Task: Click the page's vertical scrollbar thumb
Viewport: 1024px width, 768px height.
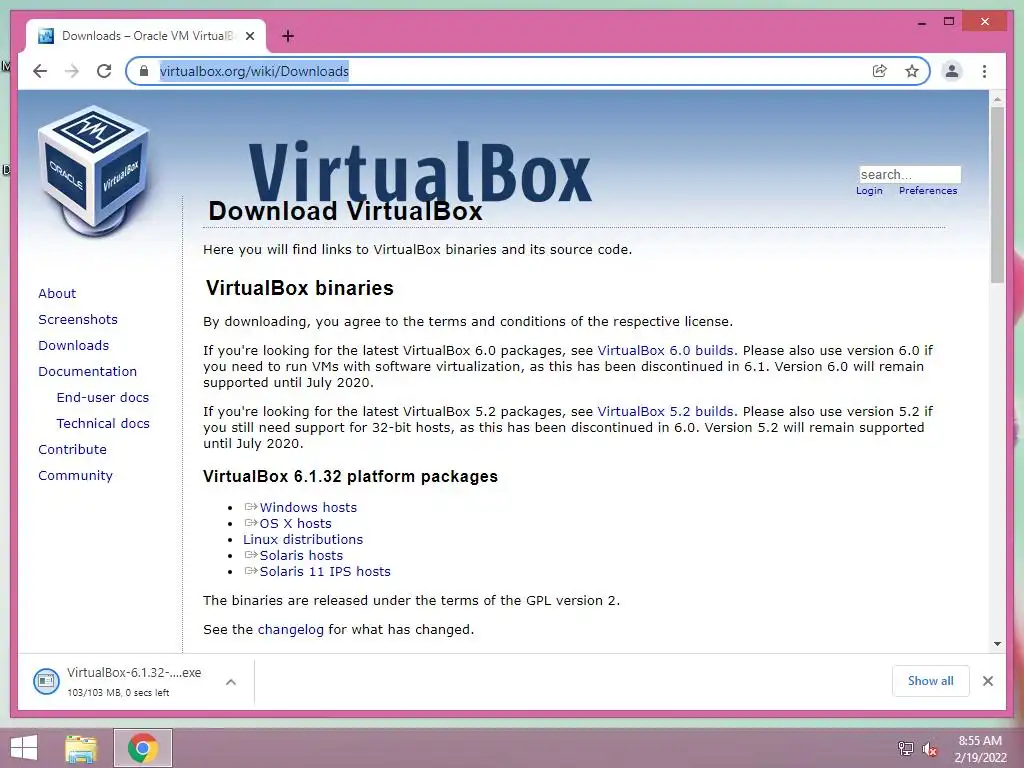Action: 997,195
